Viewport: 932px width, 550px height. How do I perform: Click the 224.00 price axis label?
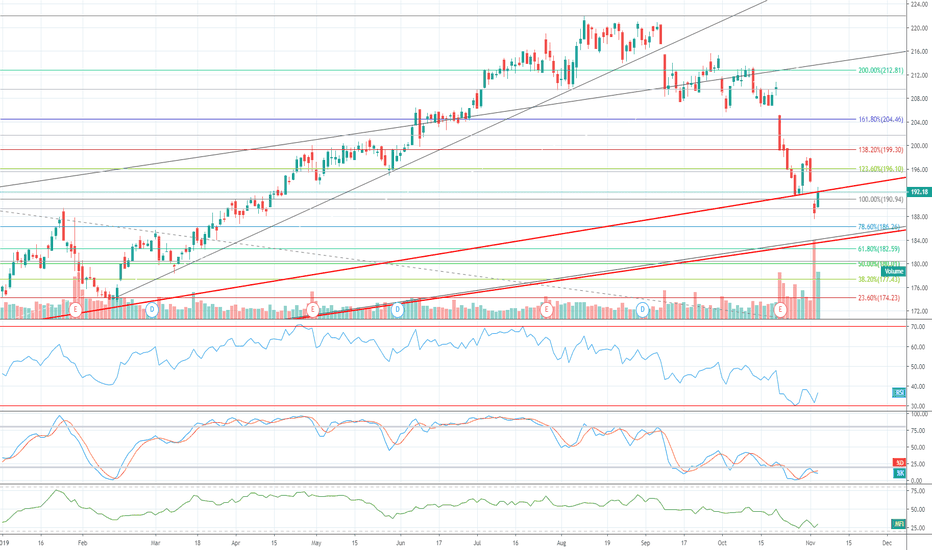point(920,4)
